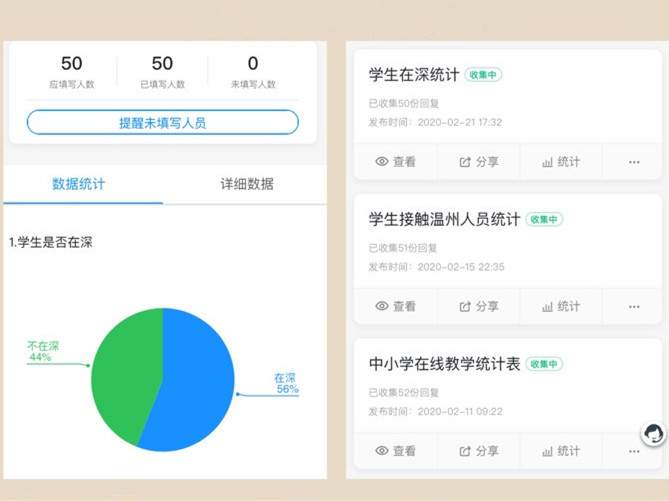
Task: Click eye icon under 中小学在线教学统计表
Action: pyautogui.click(x=382, y=451)
